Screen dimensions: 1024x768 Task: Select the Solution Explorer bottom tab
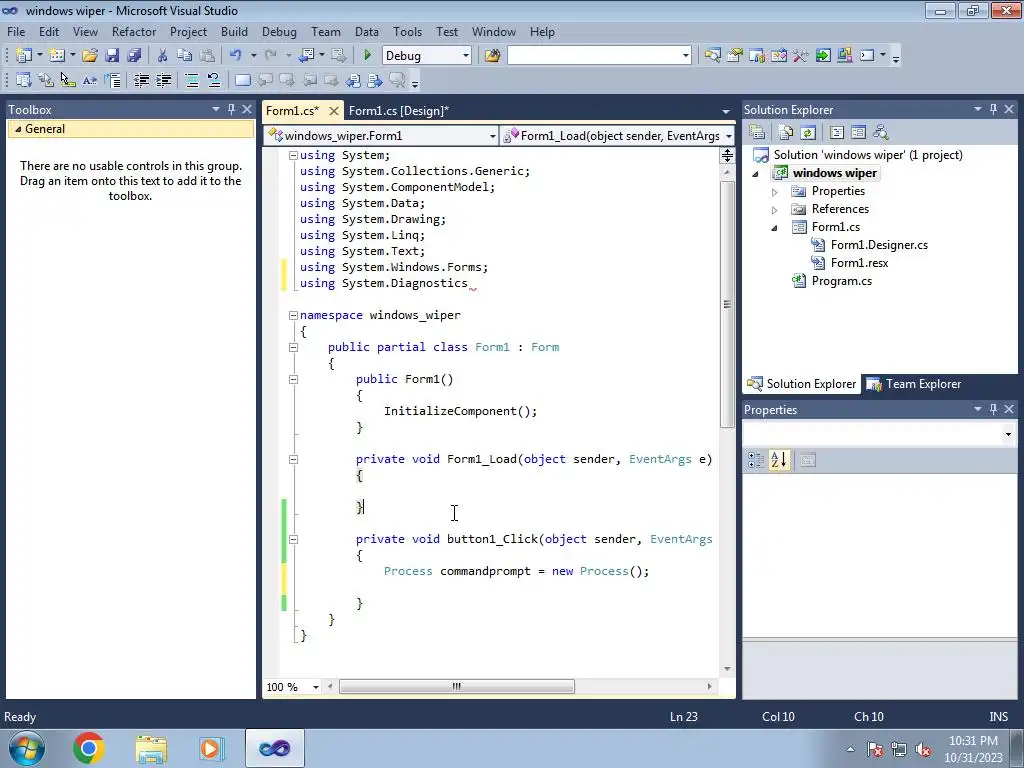[802, 384]
